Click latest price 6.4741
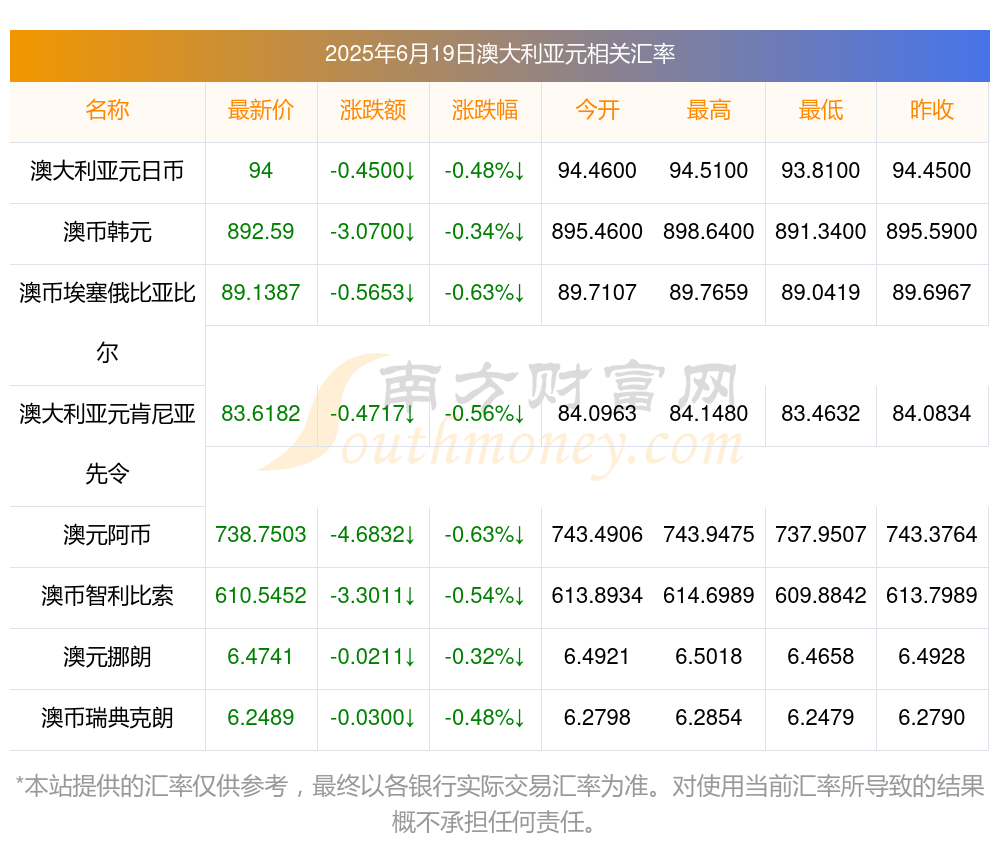 point(260,657)
